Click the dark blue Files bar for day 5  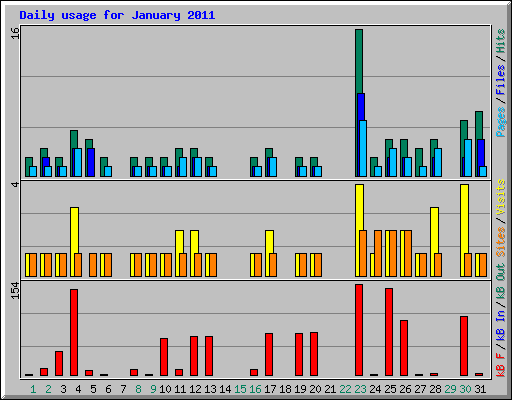coord(91,162)
